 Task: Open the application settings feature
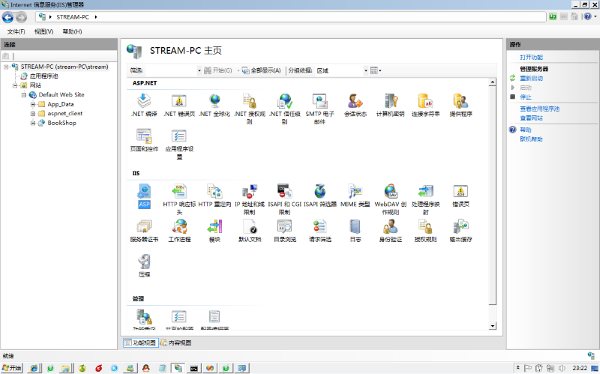(x=179, y=144)
